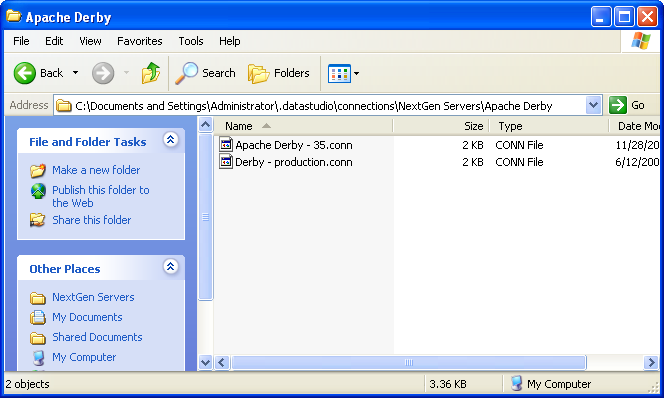The height and width of the screenshot is (398, 664).
Task: Expand the Address bar dropdown
Action: pyautogui.click(x=593, y=105)
